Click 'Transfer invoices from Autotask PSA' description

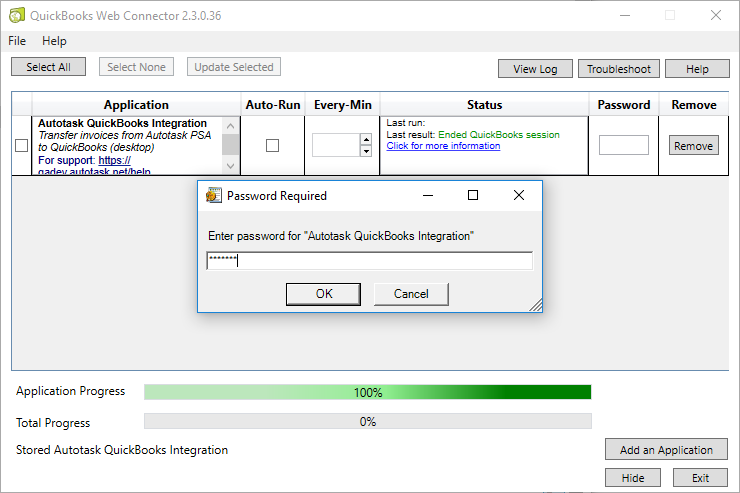pyautogui.click(x=125, y=135)
